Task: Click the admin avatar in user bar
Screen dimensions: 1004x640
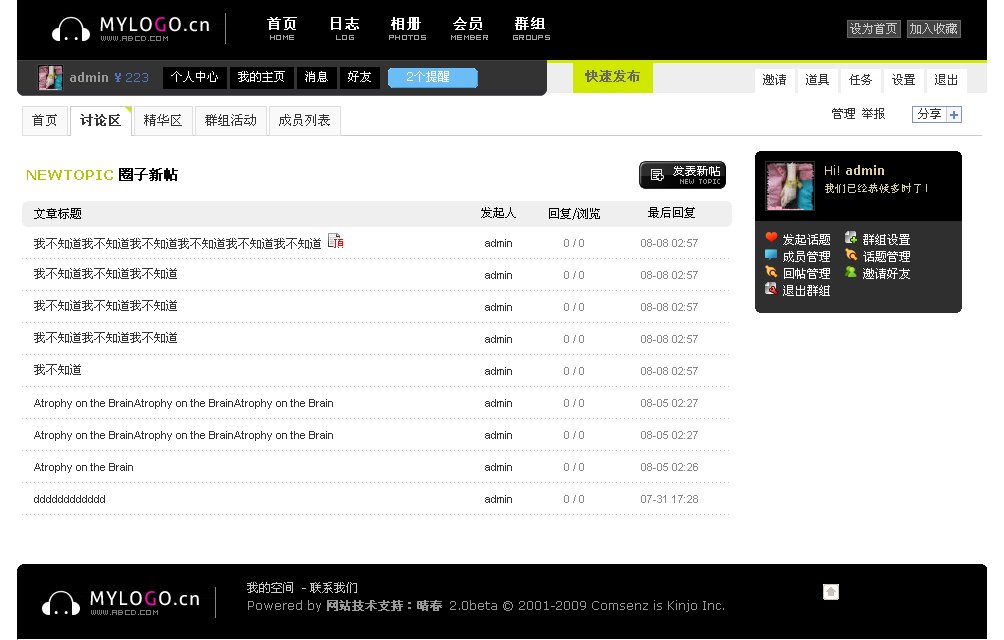Action: pos(50,77)
